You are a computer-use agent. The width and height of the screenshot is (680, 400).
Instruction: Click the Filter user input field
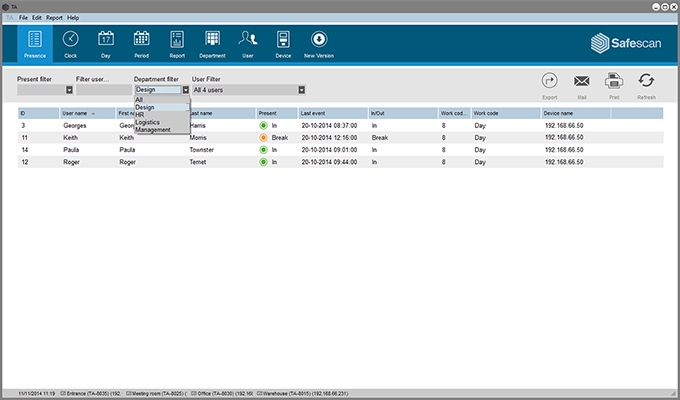coord(102,90)
